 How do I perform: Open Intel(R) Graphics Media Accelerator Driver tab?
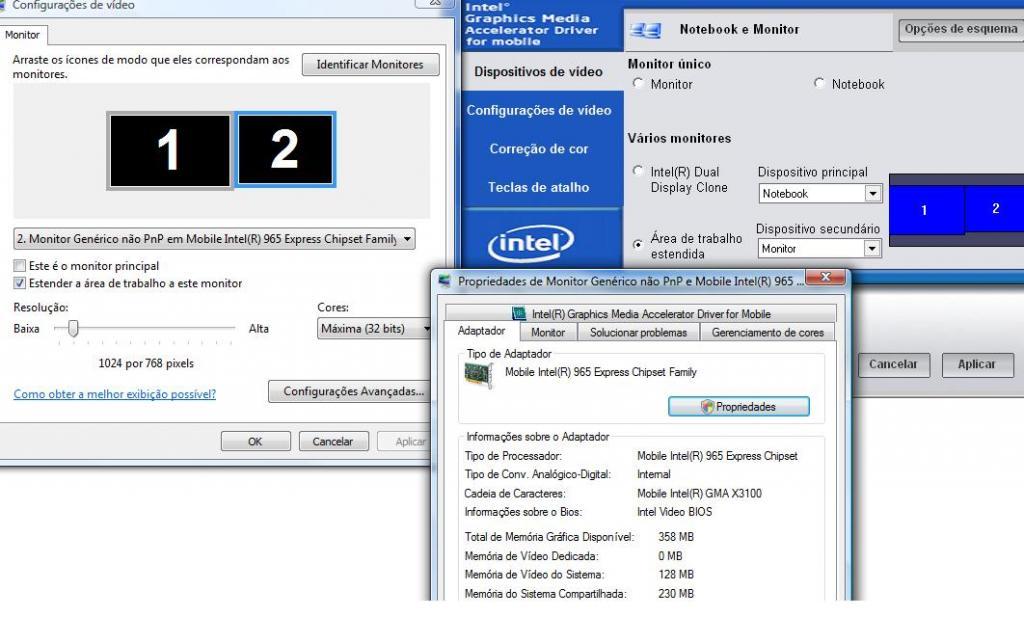(641, 314)
